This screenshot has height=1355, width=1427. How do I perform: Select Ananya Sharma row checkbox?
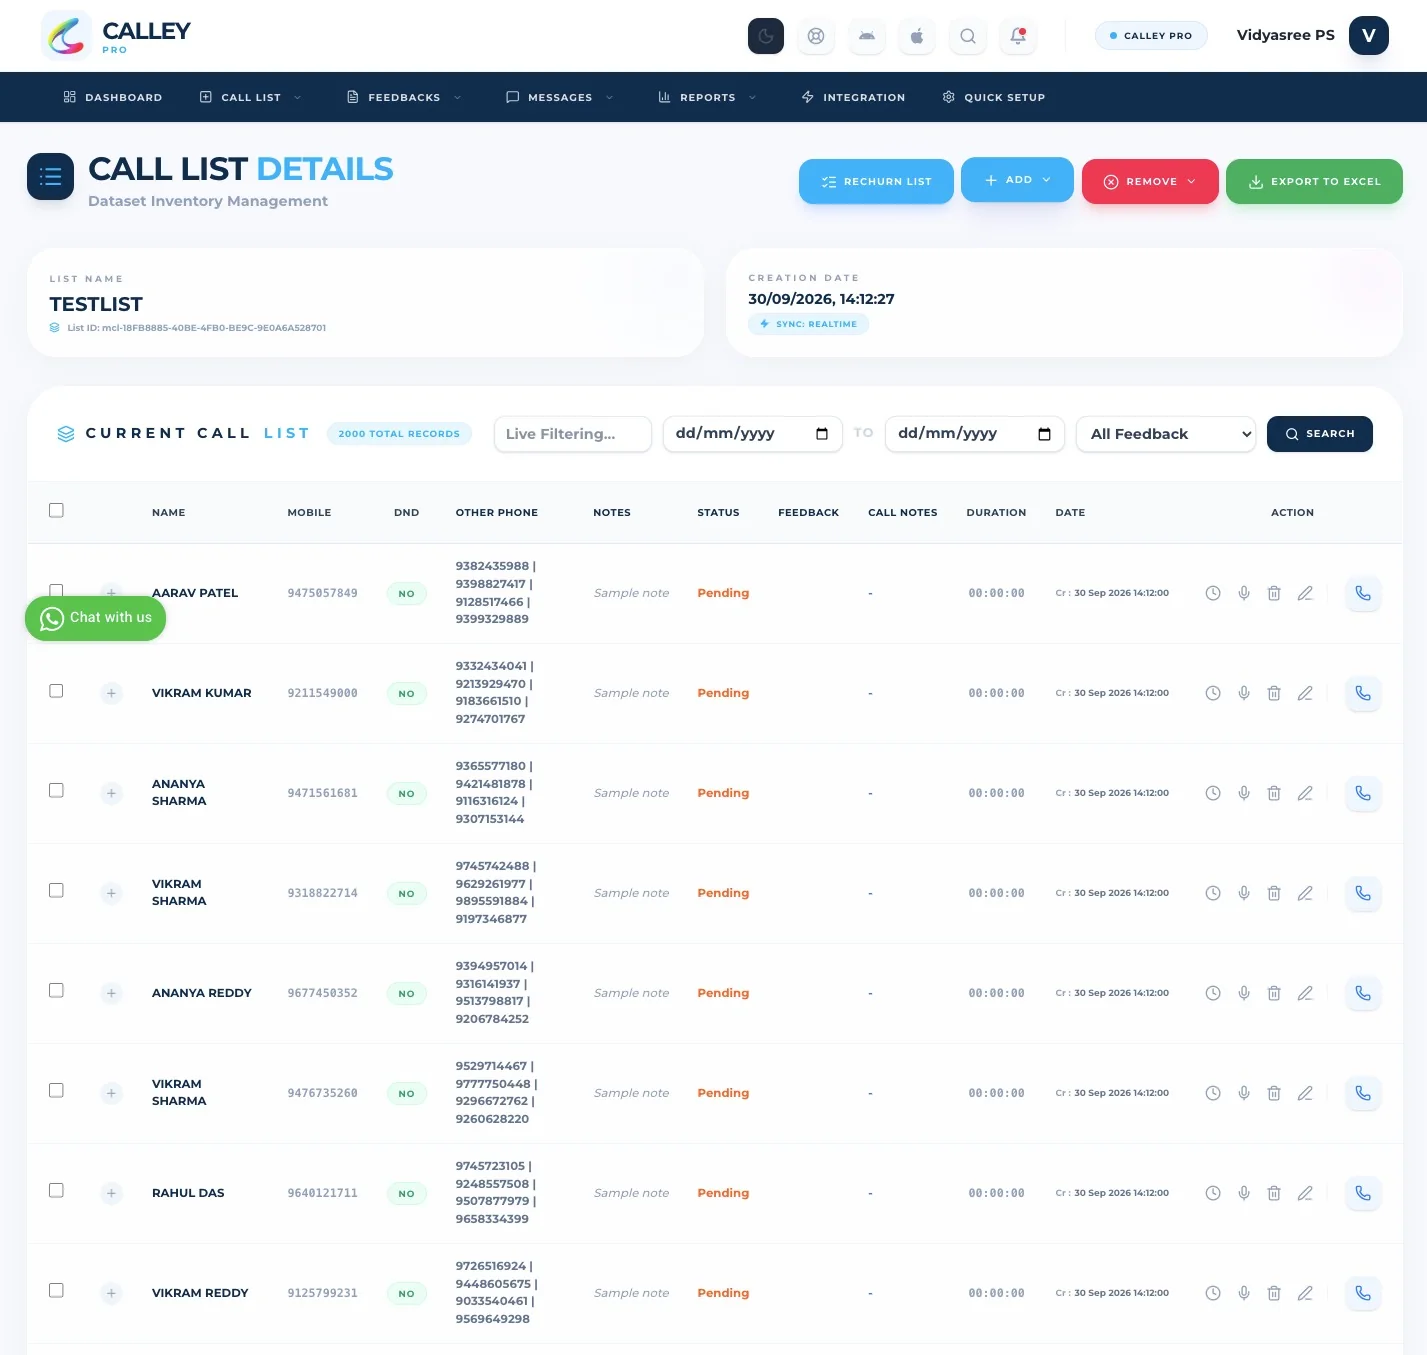coord(56,790)
